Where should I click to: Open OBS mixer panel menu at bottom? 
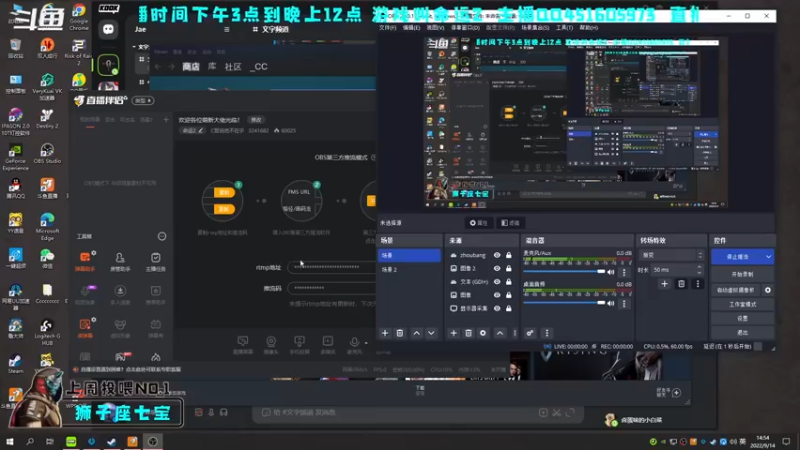pos(547,333)
